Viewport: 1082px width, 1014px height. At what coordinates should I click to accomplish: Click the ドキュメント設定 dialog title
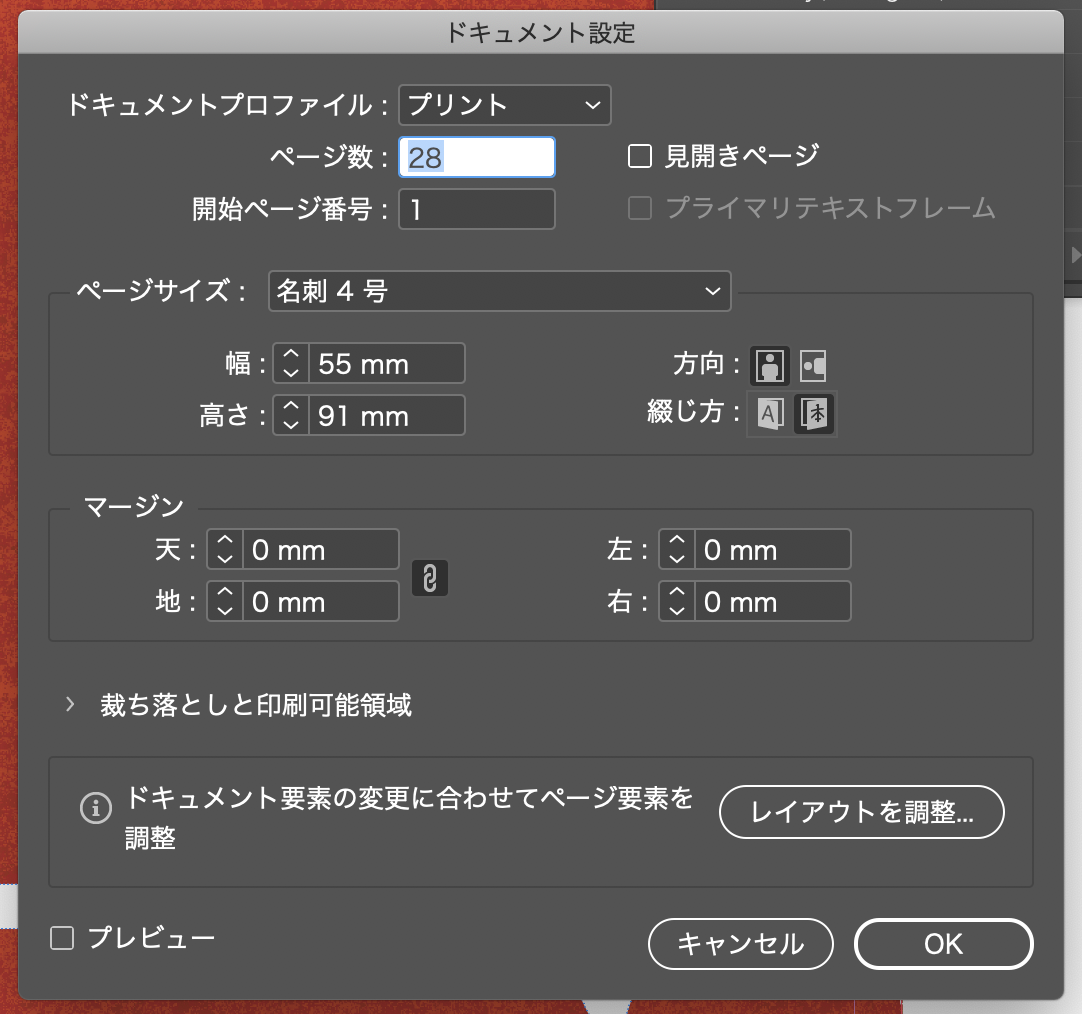(x=540, y=32)
